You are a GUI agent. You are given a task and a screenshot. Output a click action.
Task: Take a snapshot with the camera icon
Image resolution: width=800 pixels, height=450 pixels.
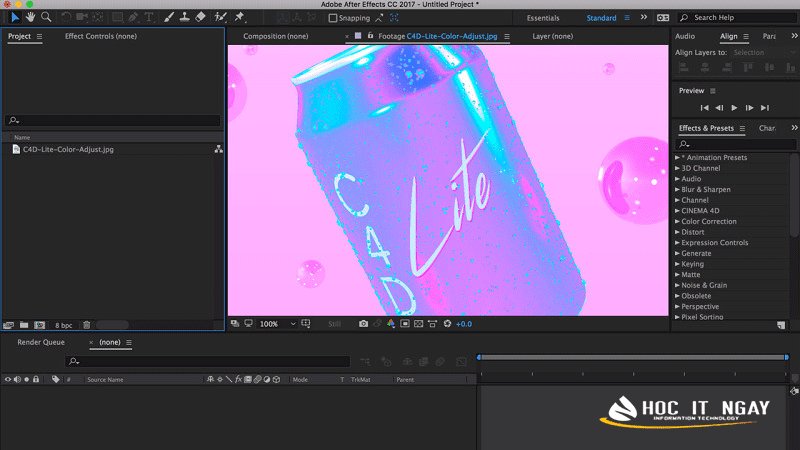click(x=363, y=324)
